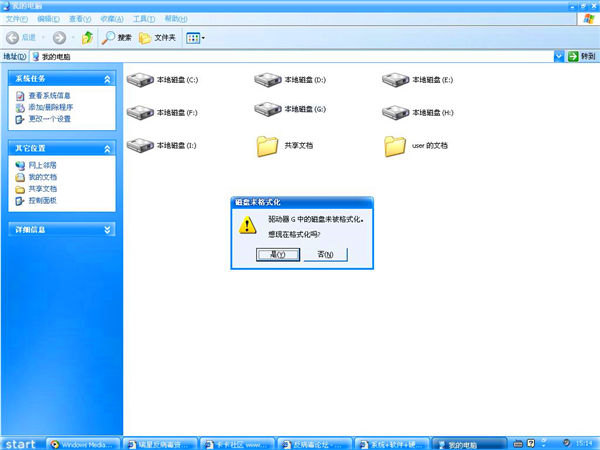Select the Local Disk (G:) drive icon
This screenshot has height=450, width=600.
click(268, 109)
